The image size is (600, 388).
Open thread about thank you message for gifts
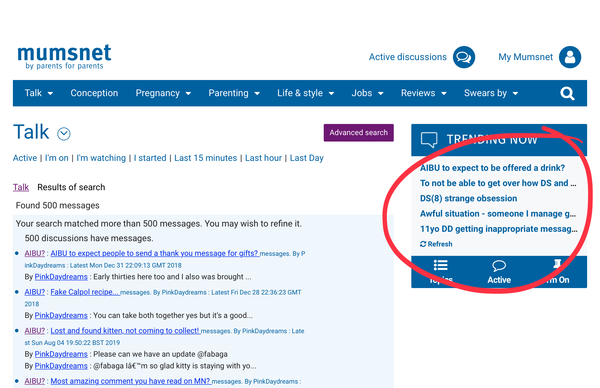tap(155, 253)
